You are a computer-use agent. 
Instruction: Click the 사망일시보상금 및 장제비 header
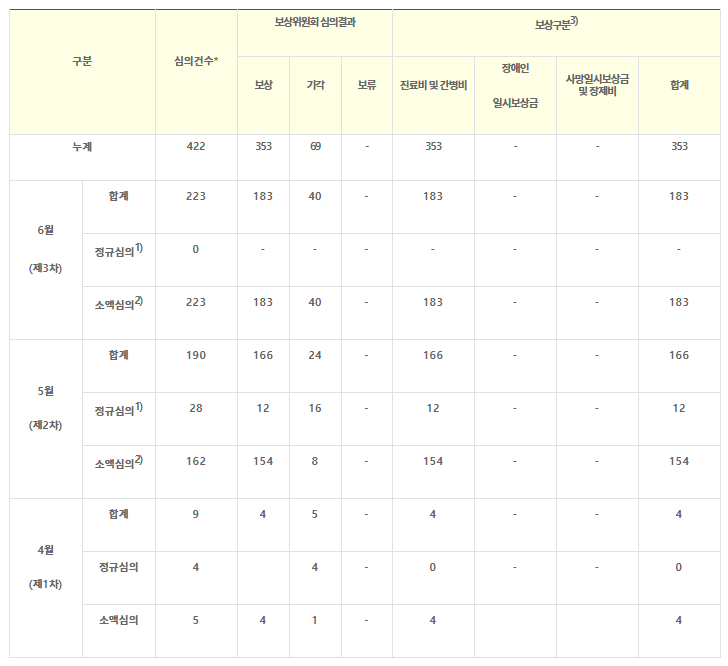[x=597, y=85]
